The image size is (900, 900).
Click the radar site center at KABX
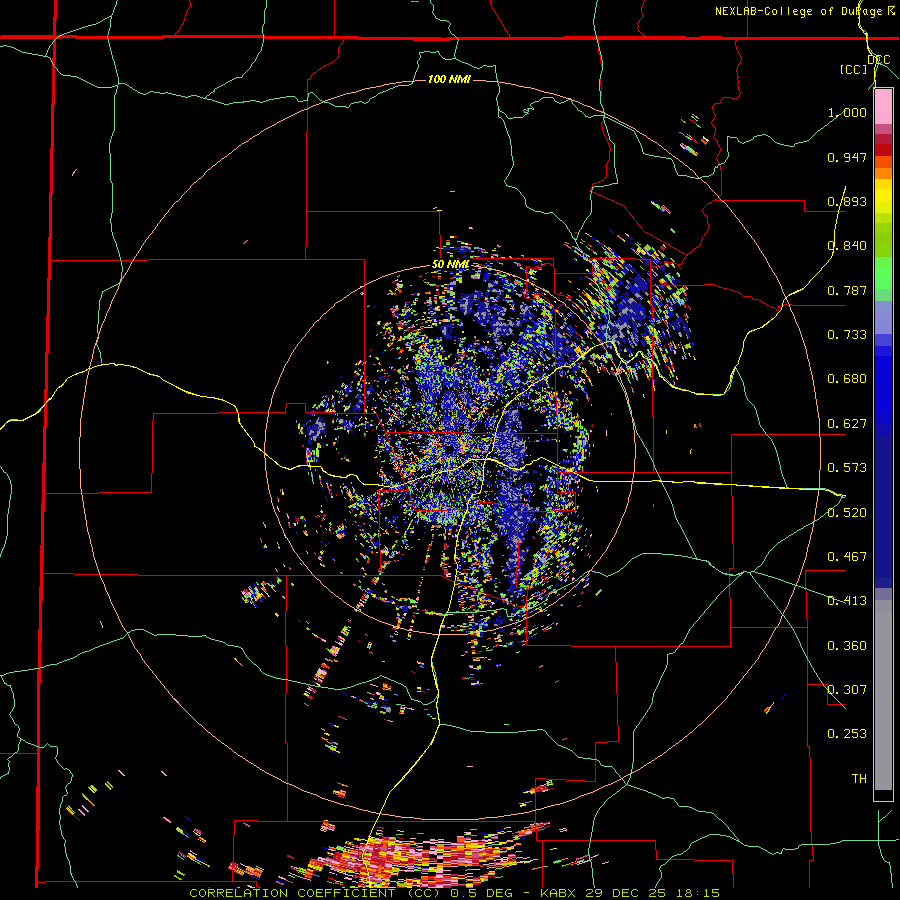(449, 447)
